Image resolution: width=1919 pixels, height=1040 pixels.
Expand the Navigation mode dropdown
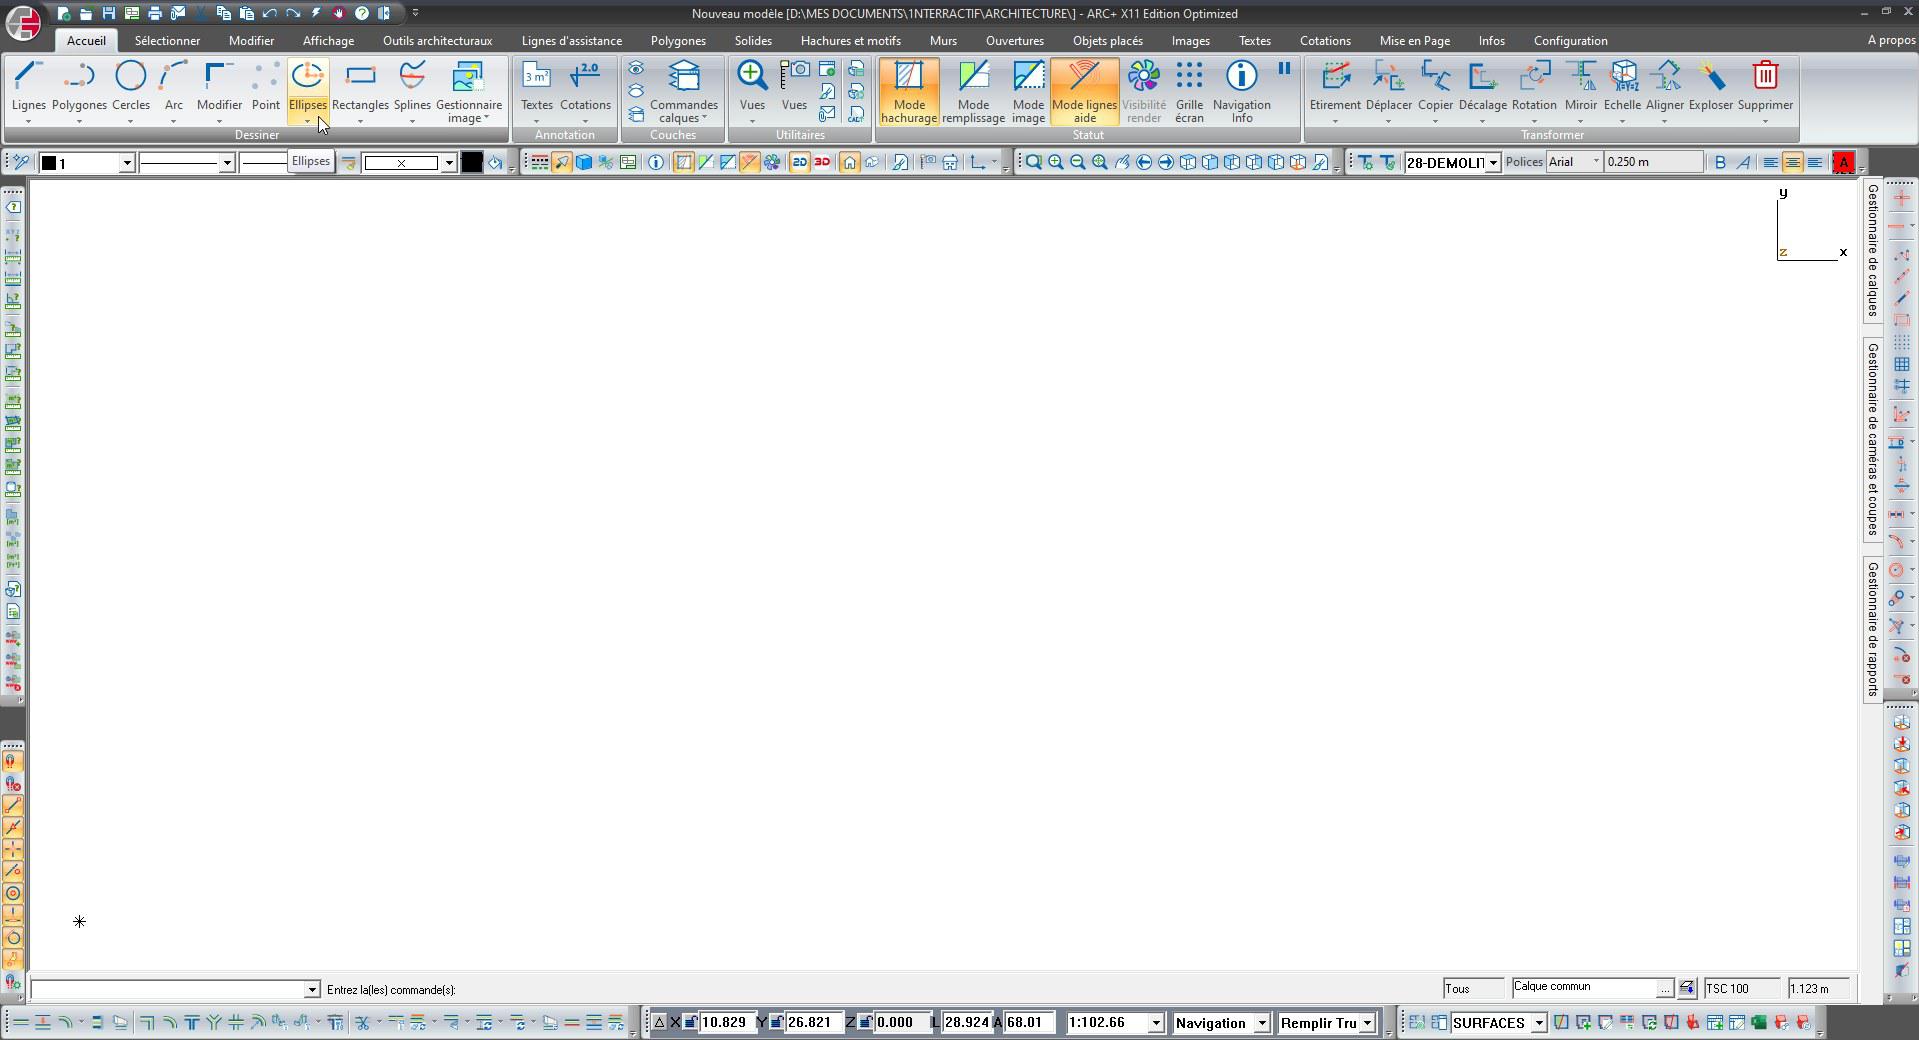tap(1262, 1023)
